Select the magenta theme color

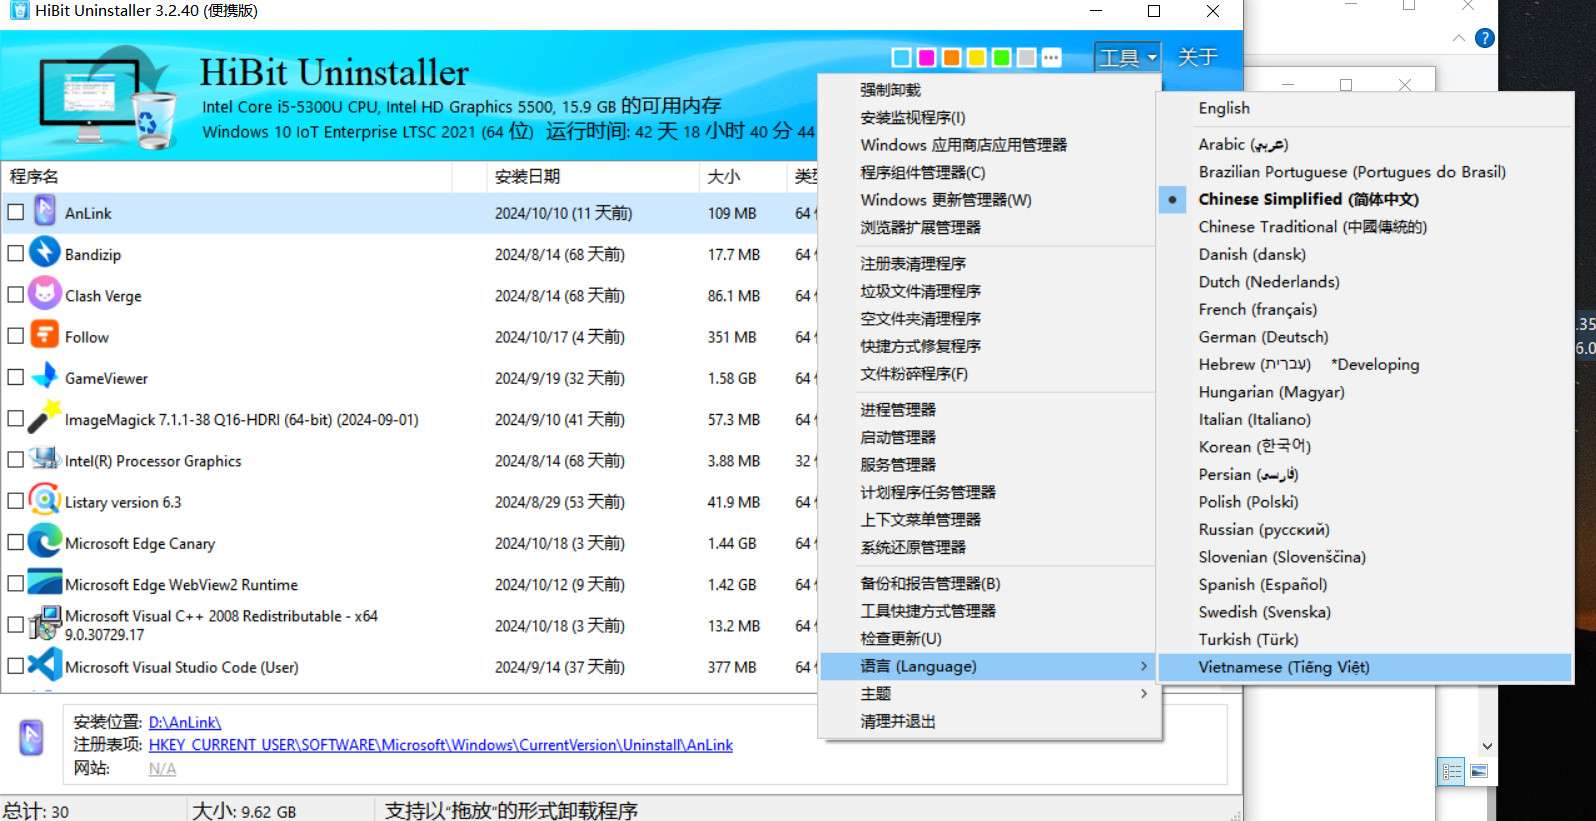click(x=926, y=57)
